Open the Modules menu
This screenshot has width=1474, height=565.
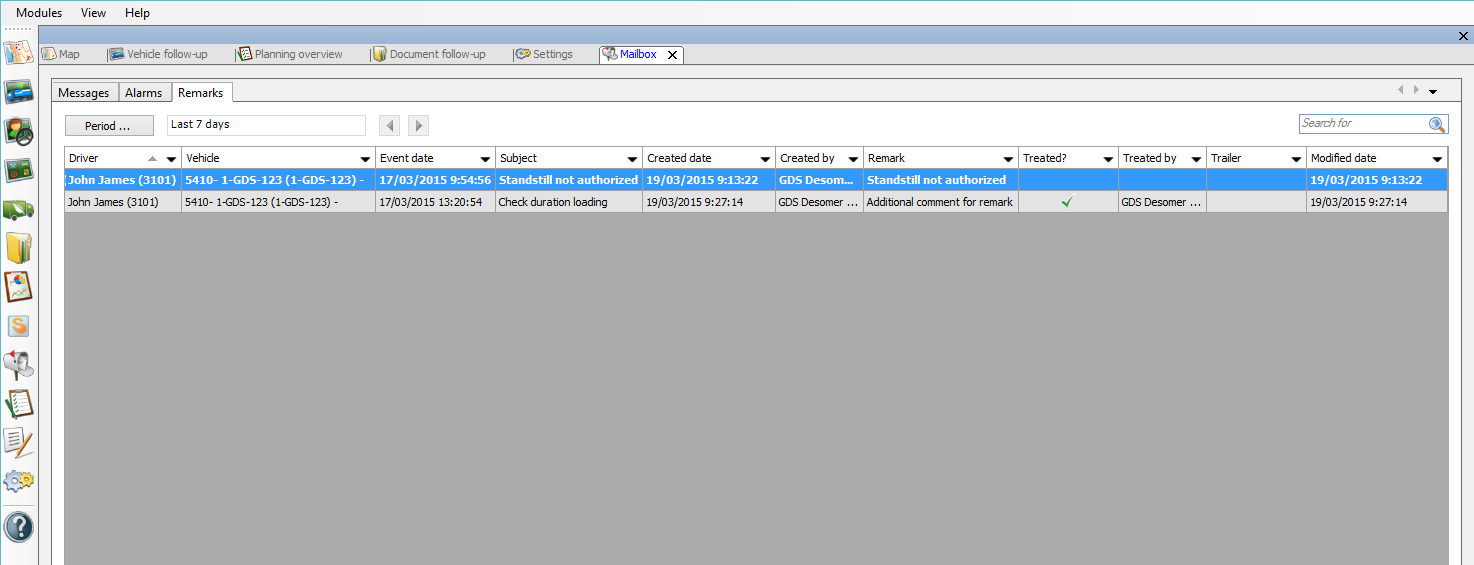click(x=39, y=13)
